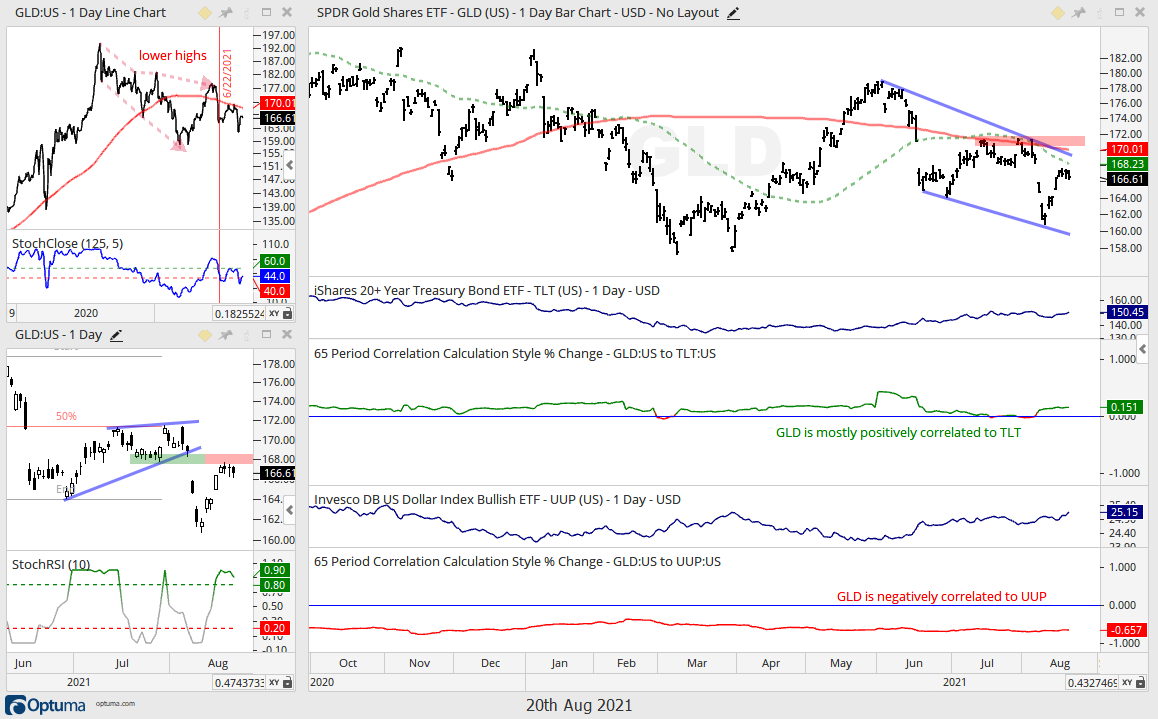Toggle the scale lock on the SPDR Gold Shares chart
The height and width of the screenshot is (719, 1158).
coord(1140,683)
